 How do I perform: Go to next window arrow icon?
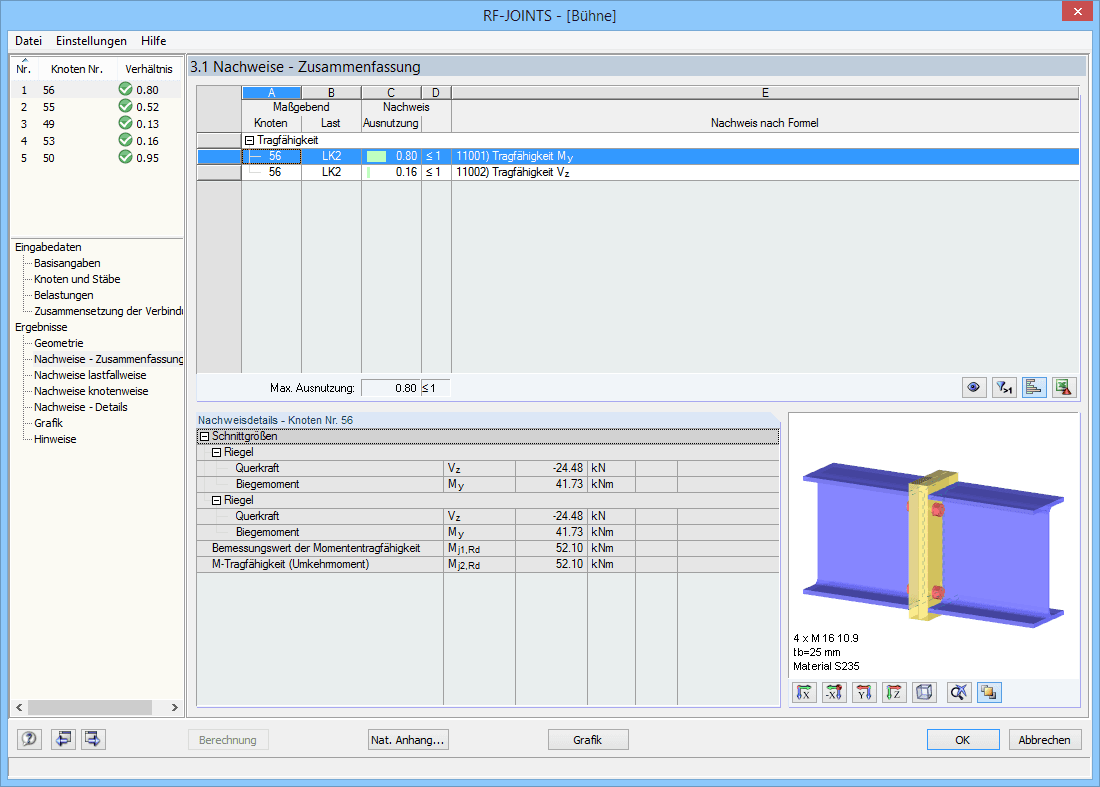93,739
